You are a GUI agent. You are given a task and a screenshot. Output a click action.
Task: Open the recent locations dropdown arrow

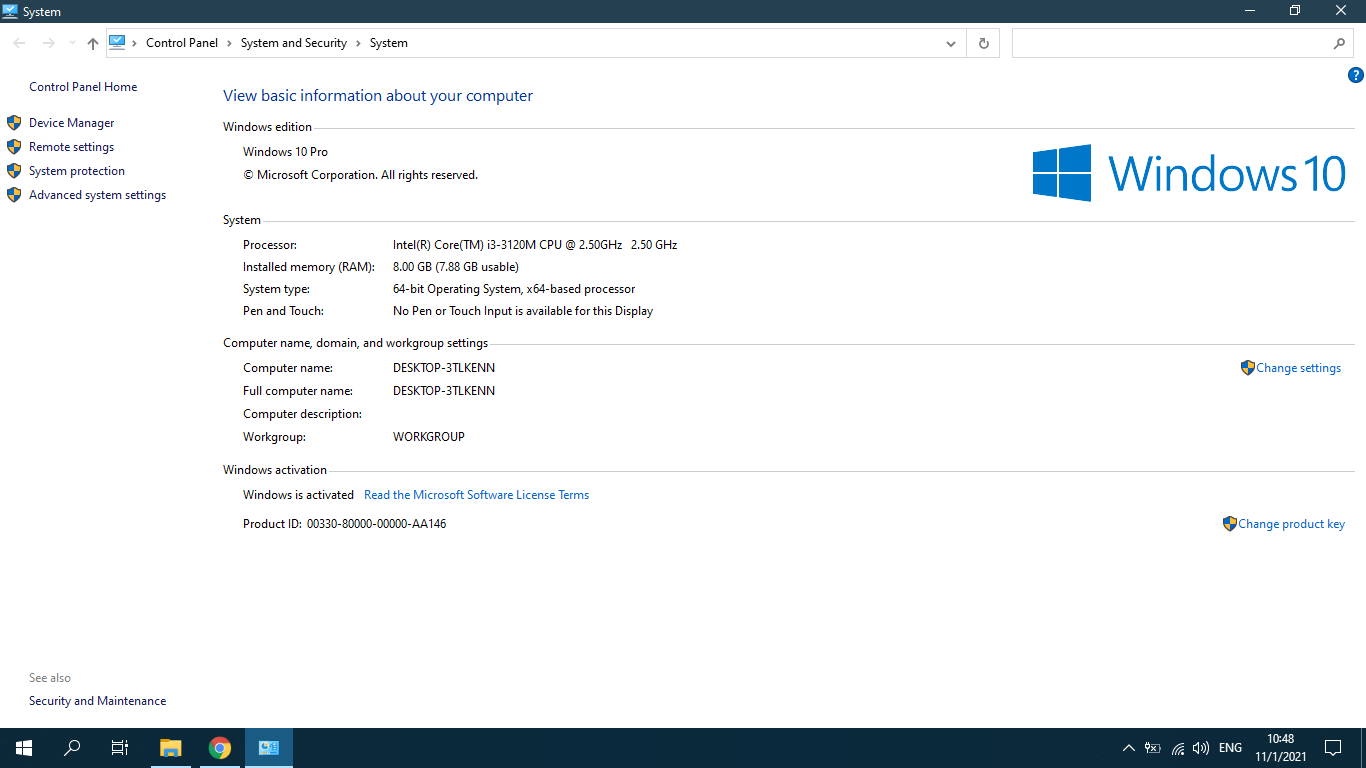(72, 43)
